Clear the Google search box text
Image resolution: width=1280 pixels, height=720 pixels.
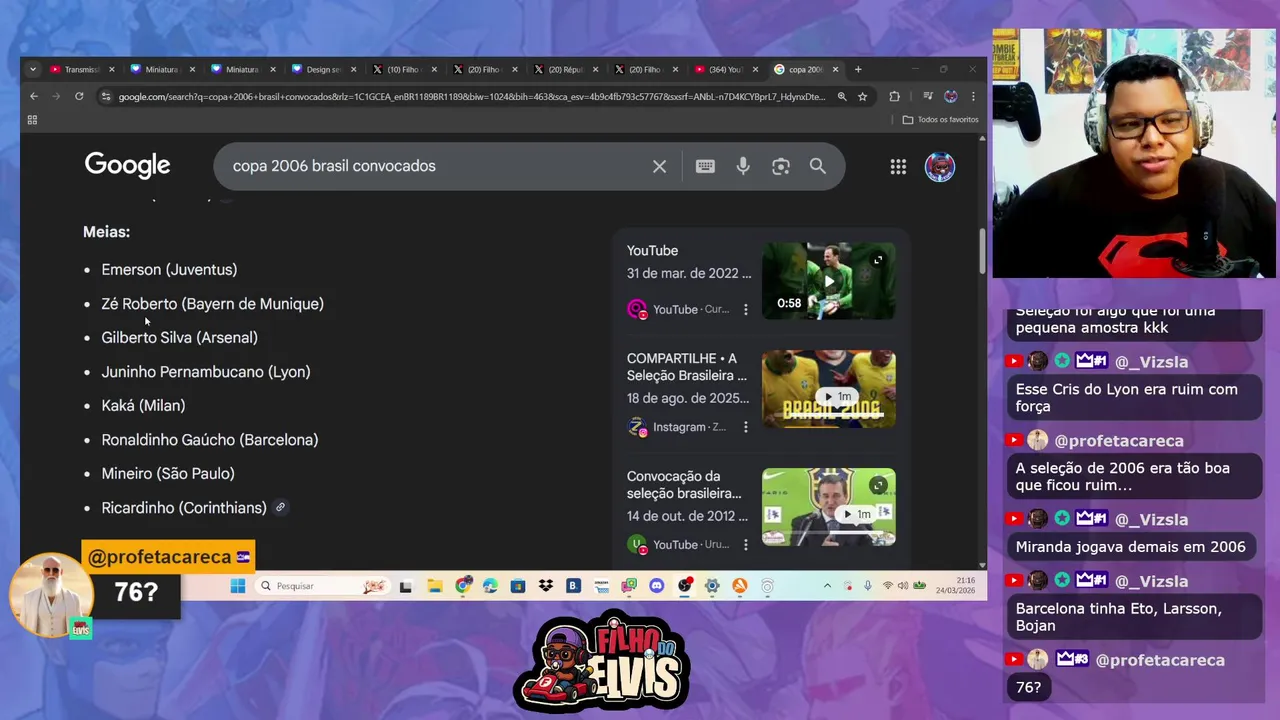(x=659, y=166)
